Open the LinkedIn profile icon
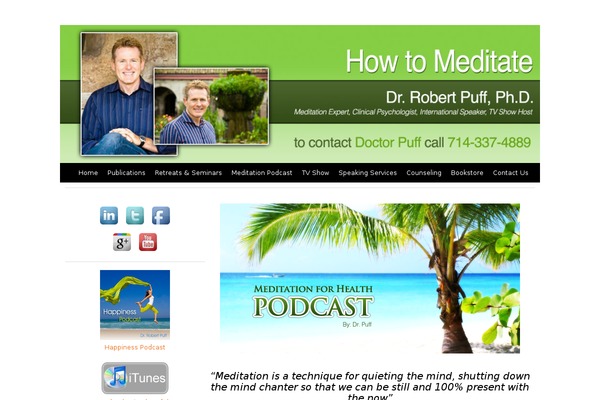This screenshot has height=400, width=600. point(109,216)
